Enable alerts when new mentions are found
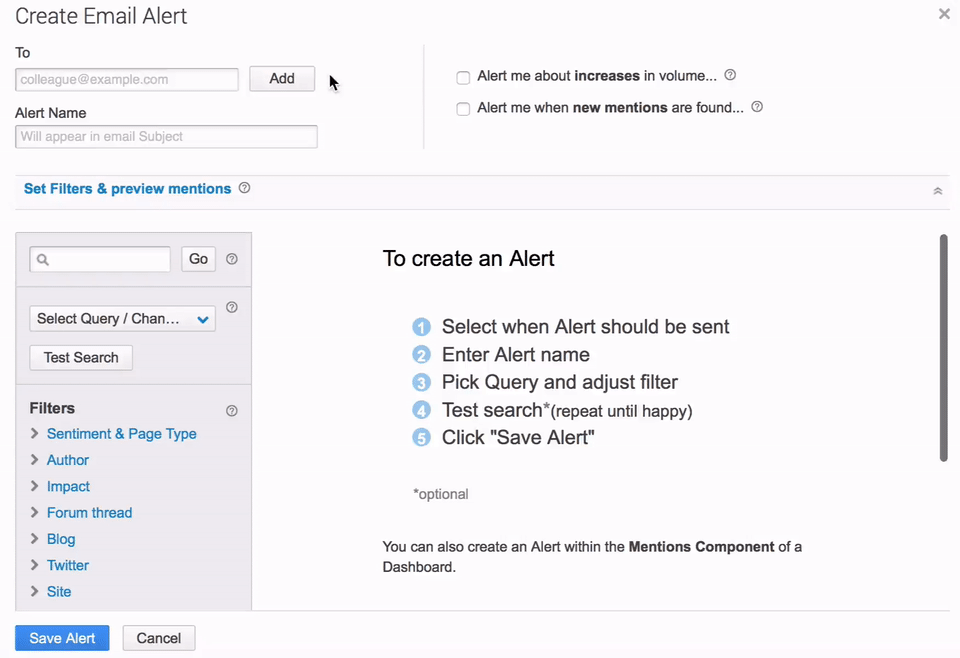This screenshot has width=960, height=658. 463,108
